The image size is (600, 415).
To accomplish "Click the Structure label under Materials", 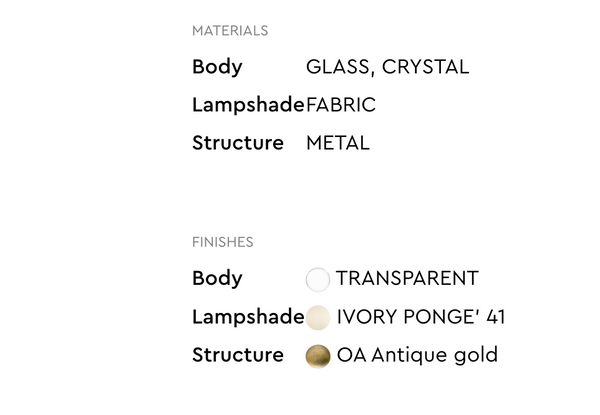I will 238,143.
